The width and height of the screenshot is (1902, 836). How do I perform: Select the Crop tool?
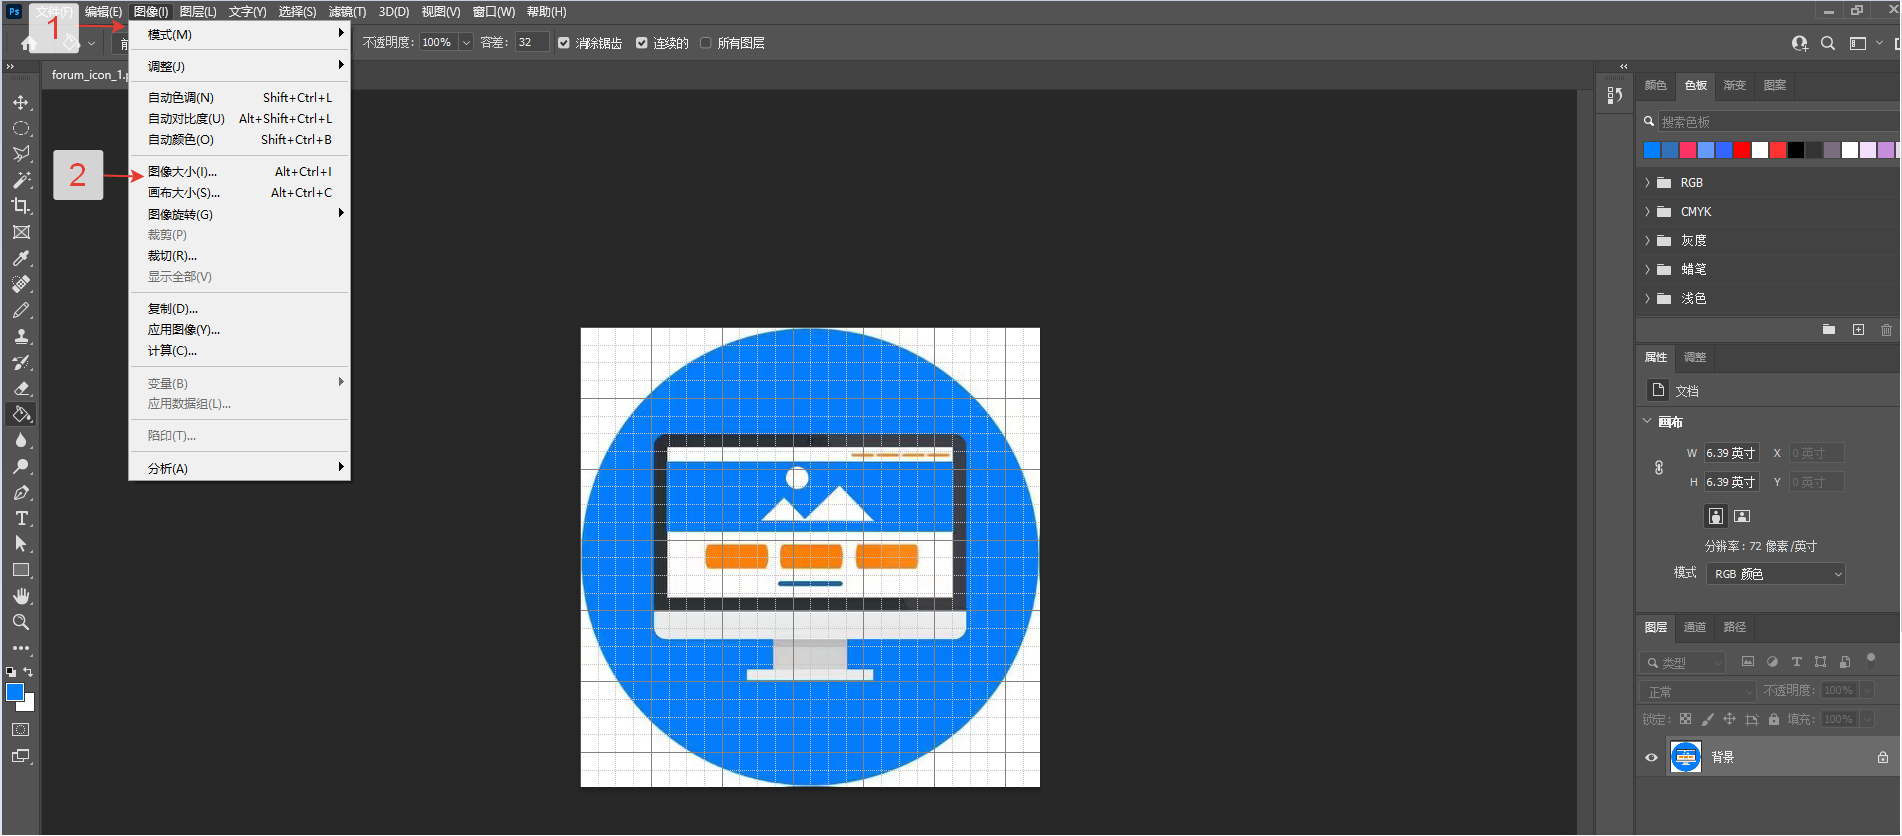[x=21, y=206]
